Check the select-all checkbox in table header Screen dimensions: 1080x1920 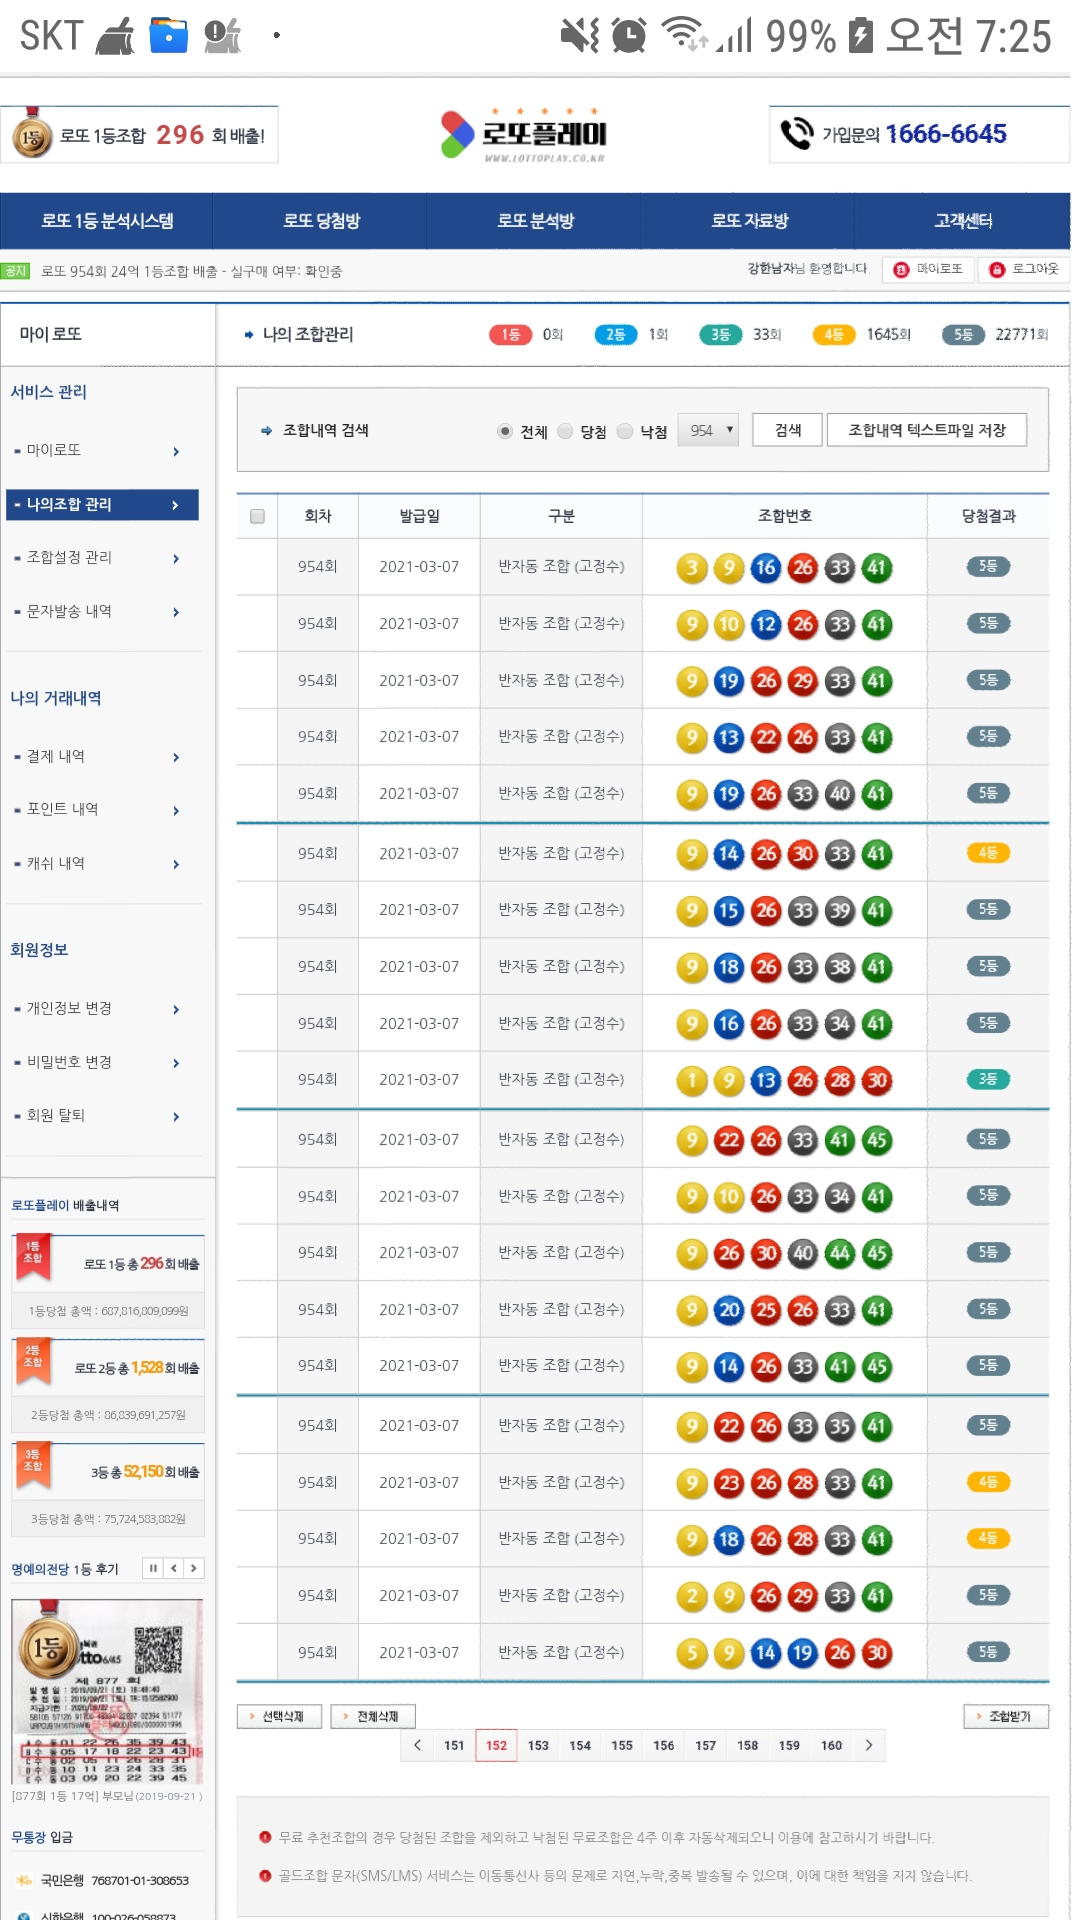pos(257,516)
